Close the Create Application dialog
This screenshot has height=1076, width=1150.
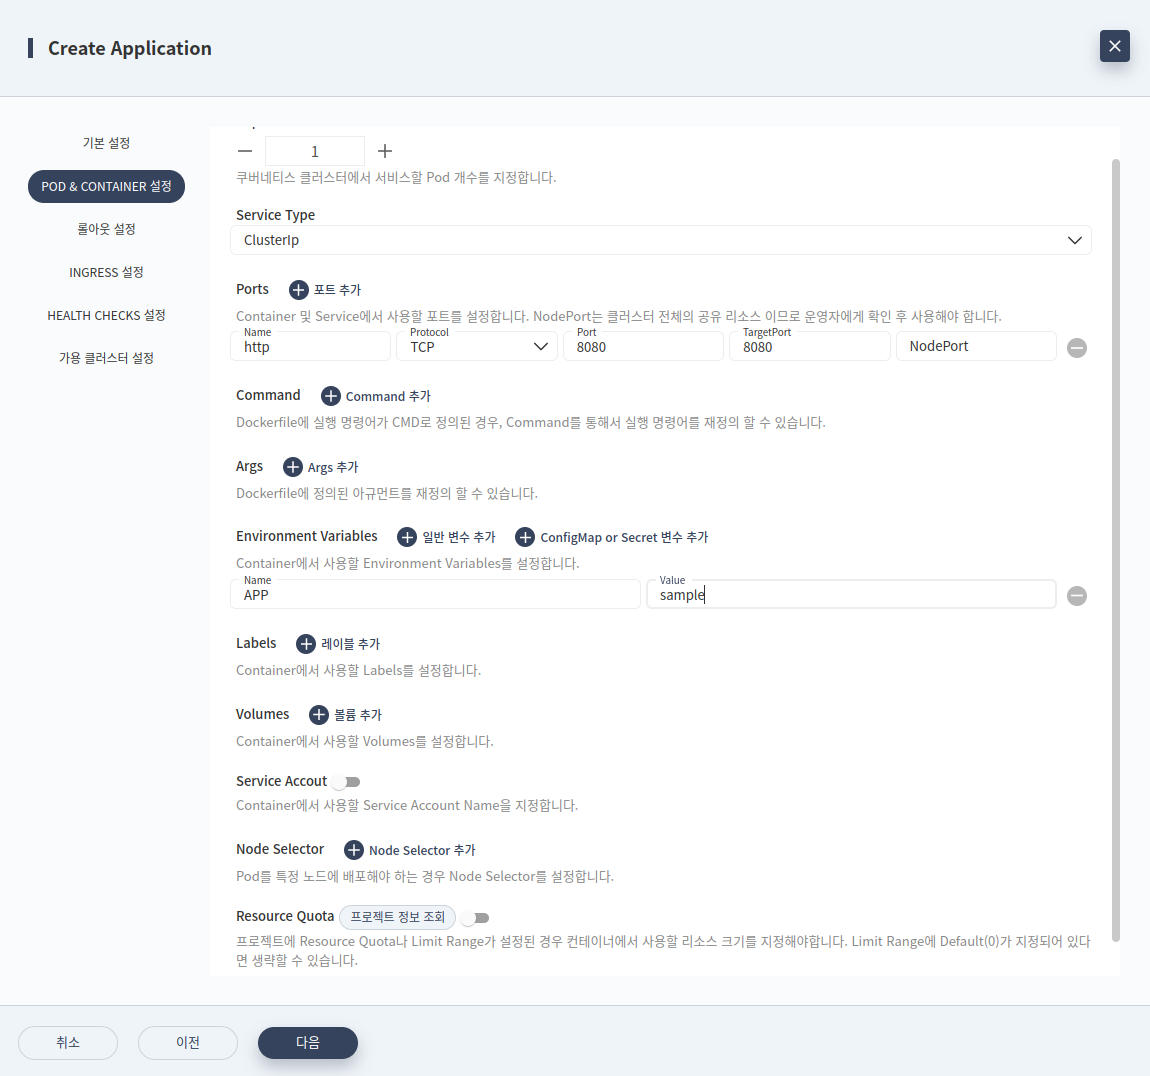(x=1114, y=46)
